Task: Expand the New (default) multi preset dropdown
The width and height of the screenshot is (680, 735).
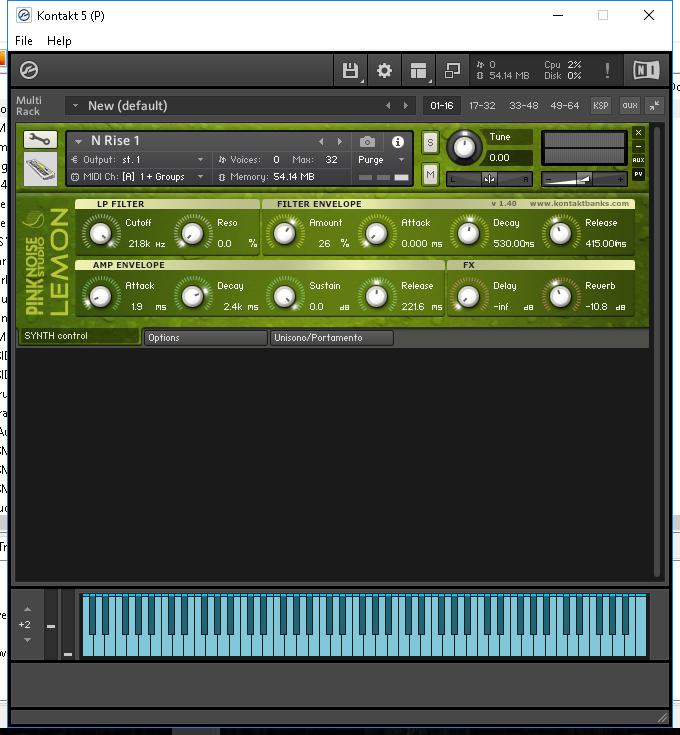Action: pos(75,106)
